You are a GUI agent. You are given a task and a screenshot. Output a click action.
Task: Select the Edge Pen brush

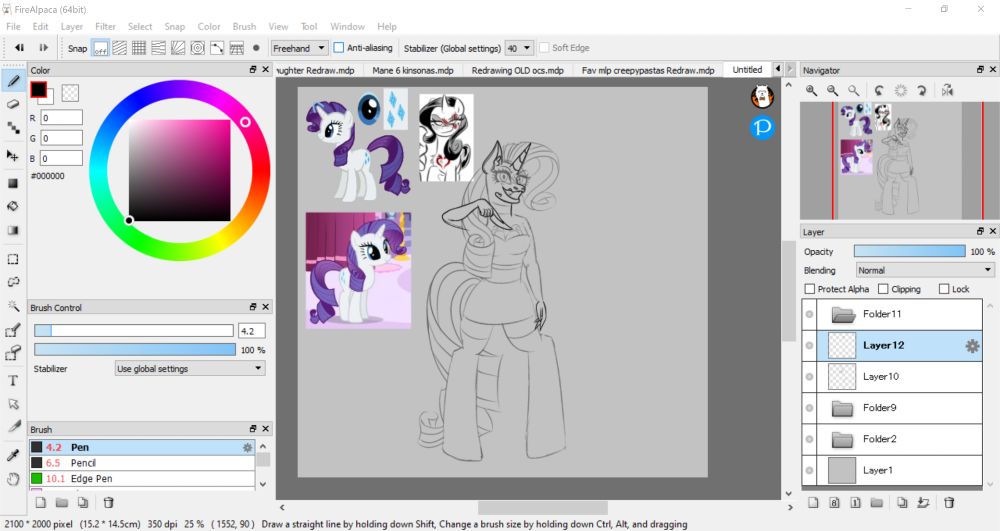pos(142,479)
